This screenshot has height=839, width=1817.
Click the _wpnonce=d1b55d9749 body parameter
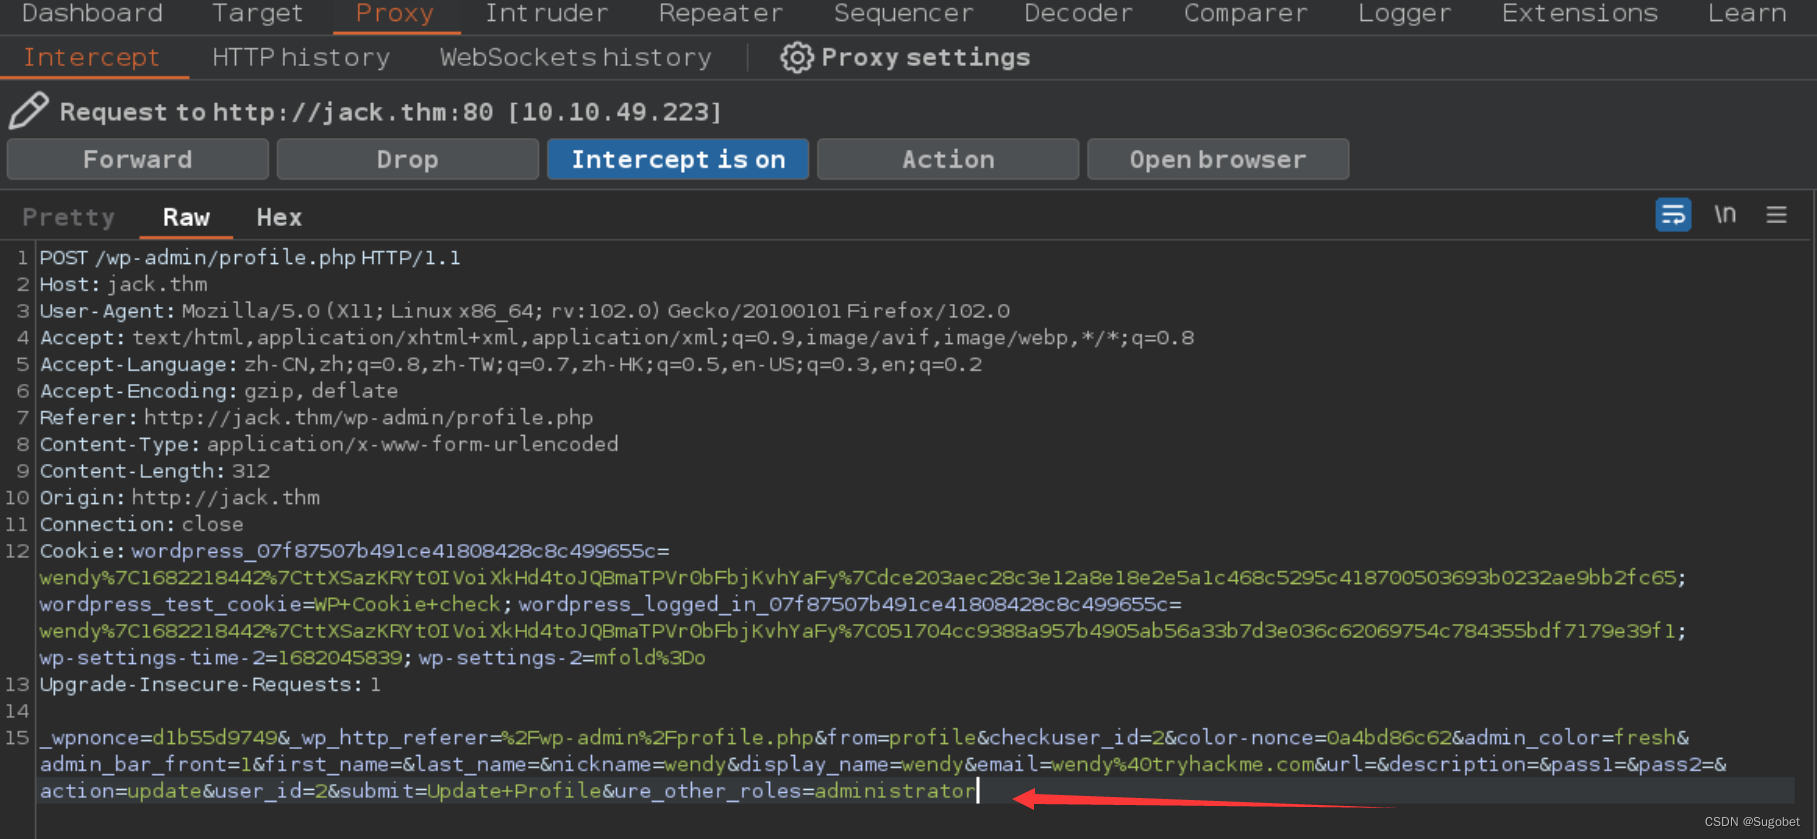click(158, 738)
